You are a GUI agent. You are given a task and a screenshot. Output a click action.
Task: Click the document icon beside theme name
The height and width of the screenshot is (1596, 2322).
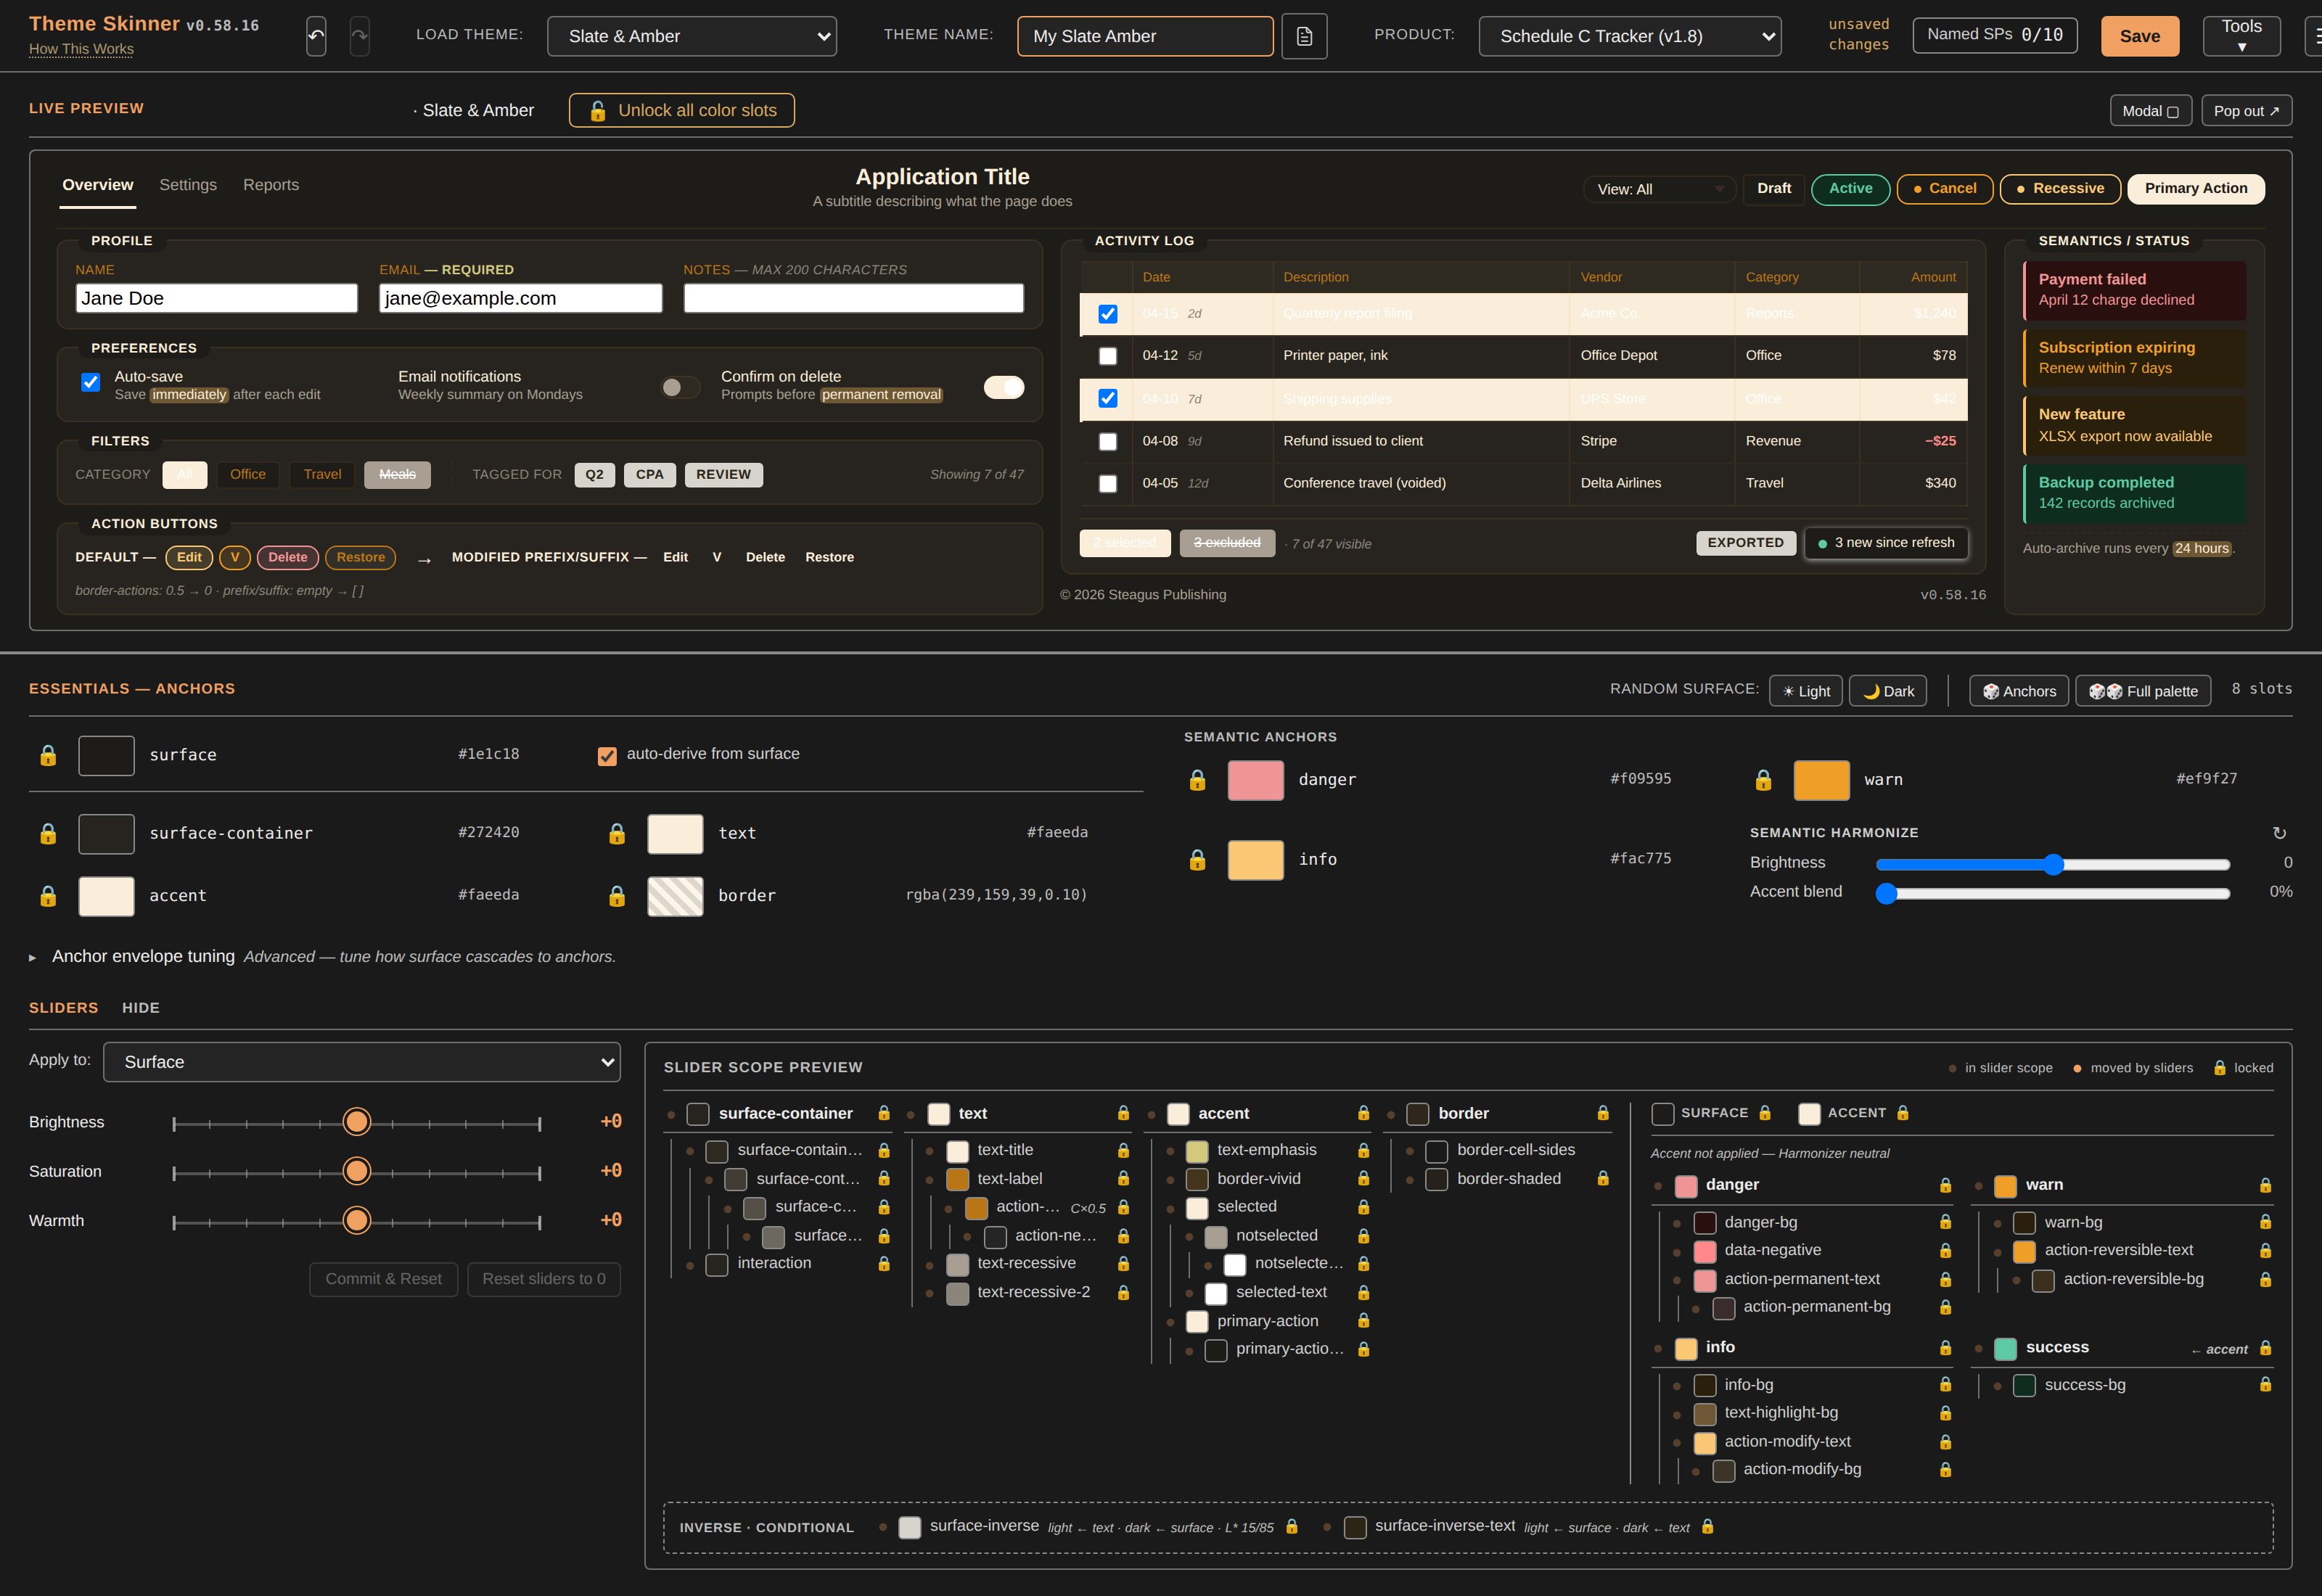(x=1304, y=36)
